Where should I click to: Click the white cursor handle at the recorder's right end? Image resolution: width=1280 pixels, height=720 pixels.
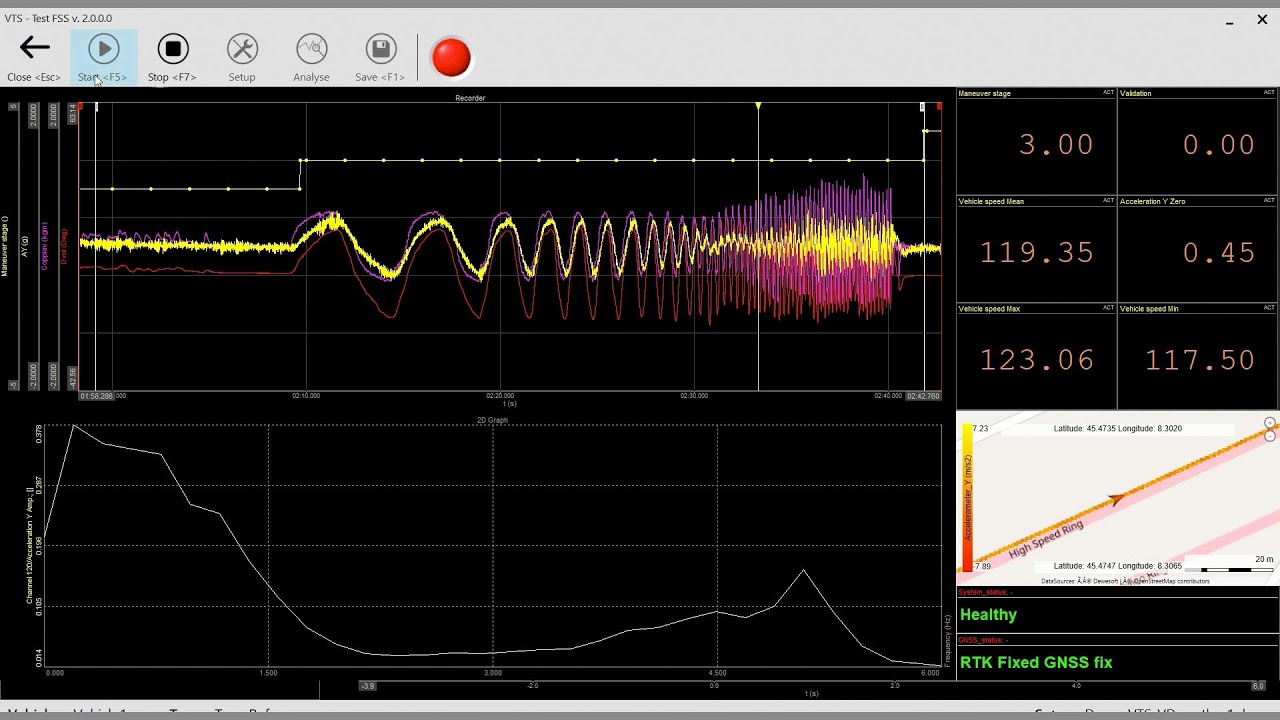click(922, 106)
